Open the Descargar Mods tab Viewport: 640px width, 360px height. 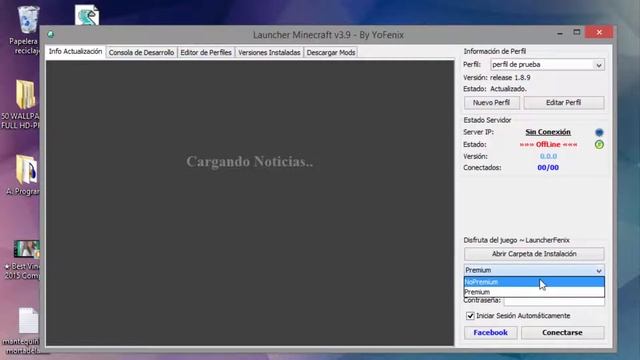331,53
